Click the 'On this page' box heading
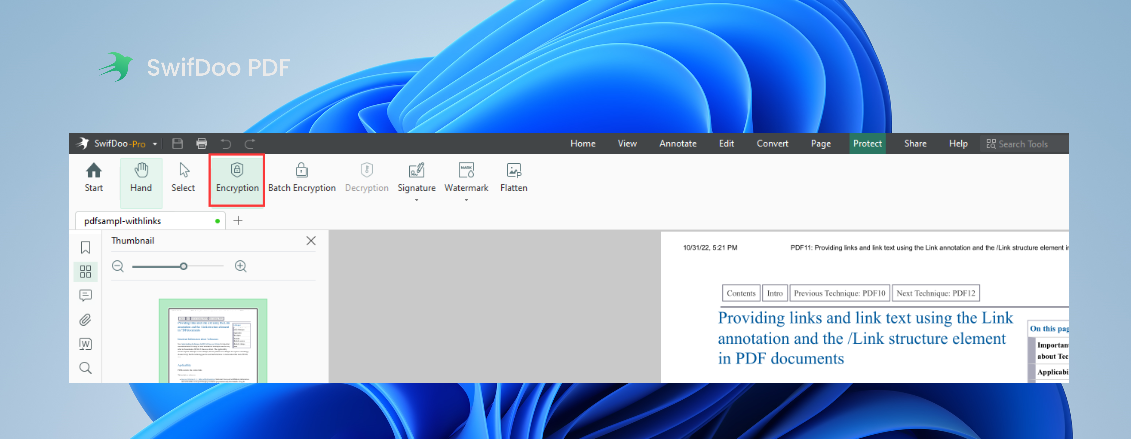 pyautogui.click(x=1050, y=329)
